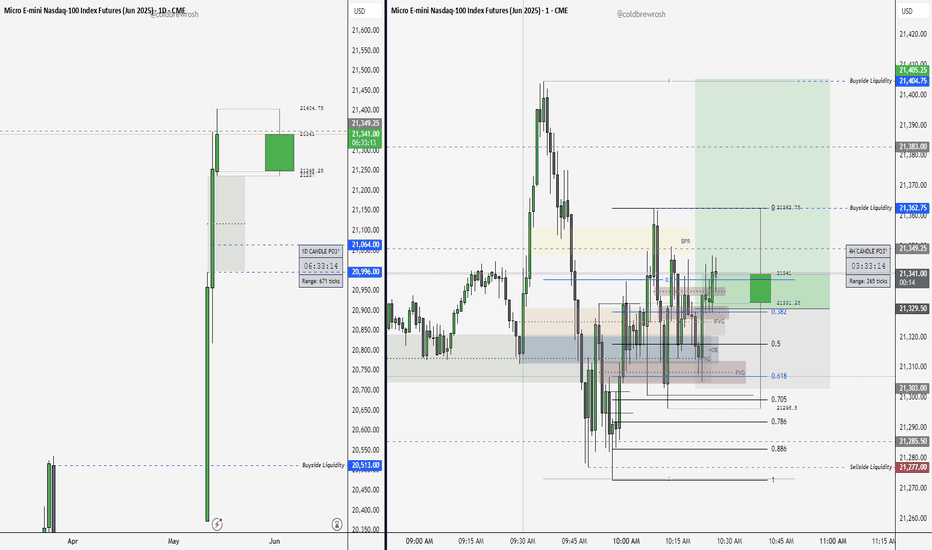The width and height of the screenshot is (932, 550).
Task: Click the 03:33:14 countdown cell
Action: click(868, 266)
